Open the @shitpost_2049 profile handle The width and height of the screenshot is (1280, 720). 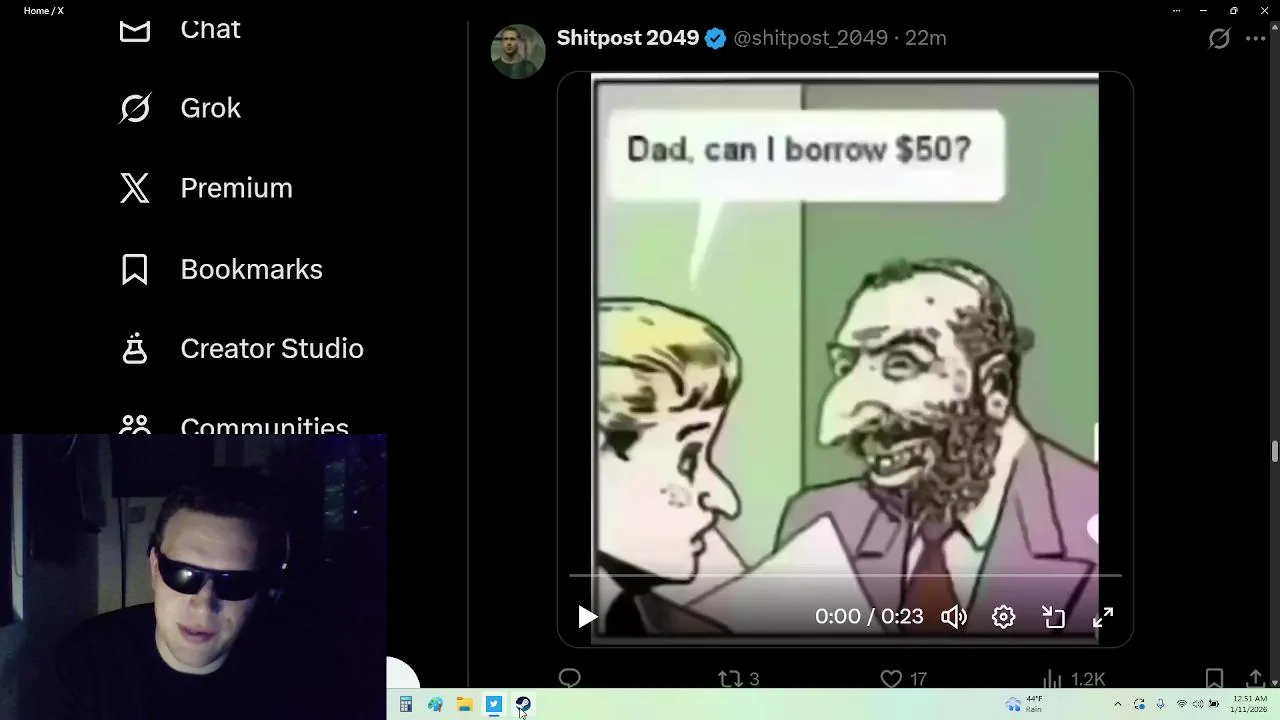click(810, 38)
